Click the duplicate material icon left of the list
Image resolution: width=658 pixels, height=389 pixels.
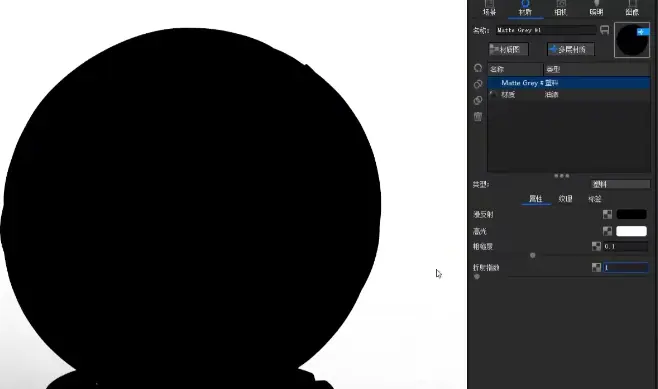pyautogui.click(x=478, y=100)
